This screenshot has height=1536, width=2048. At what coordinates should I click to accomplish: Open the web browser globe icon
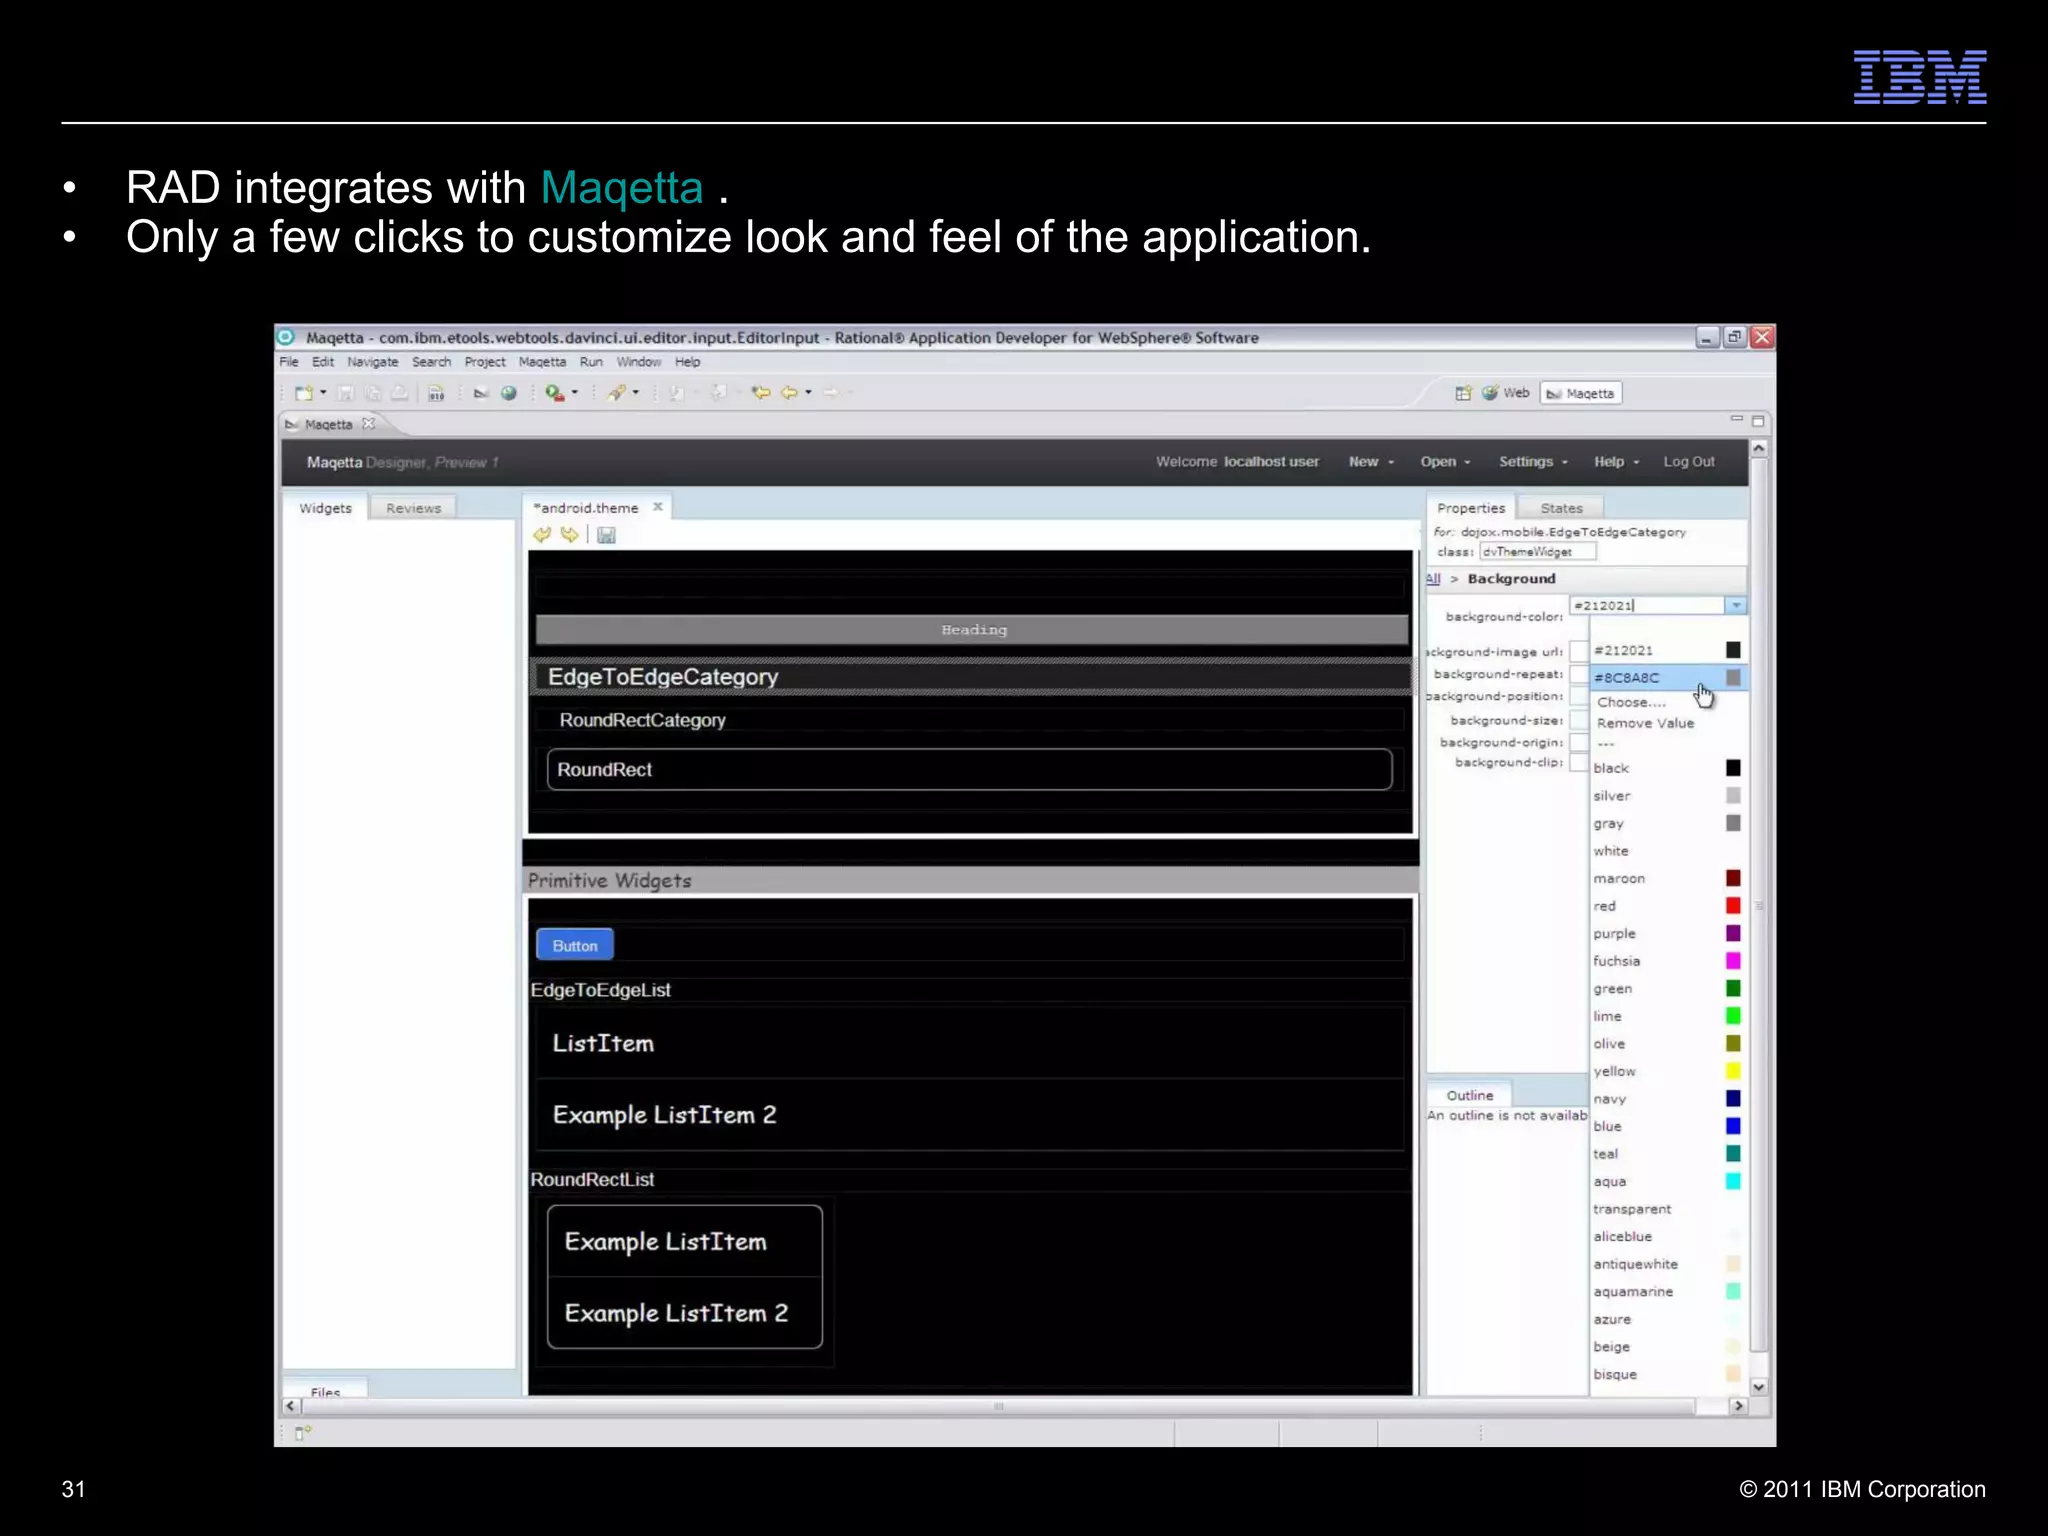(509, 393)
